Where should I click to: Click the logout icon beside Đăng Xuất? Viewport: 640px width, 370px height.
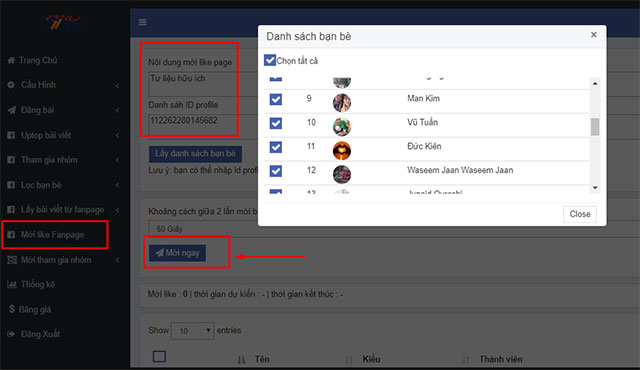tap(11, 334)
